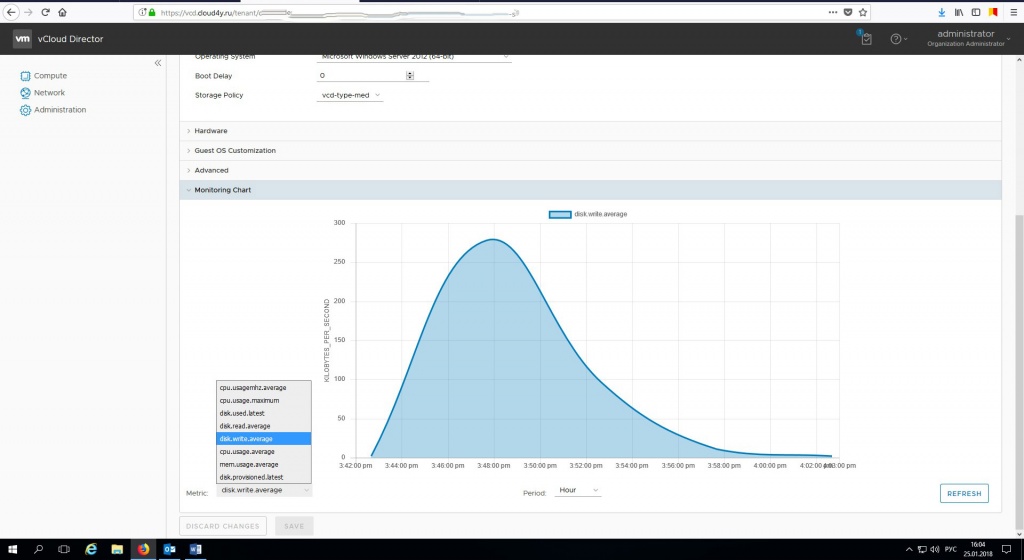Collapse the Monitoring Chart section

[x=222, y=190]
